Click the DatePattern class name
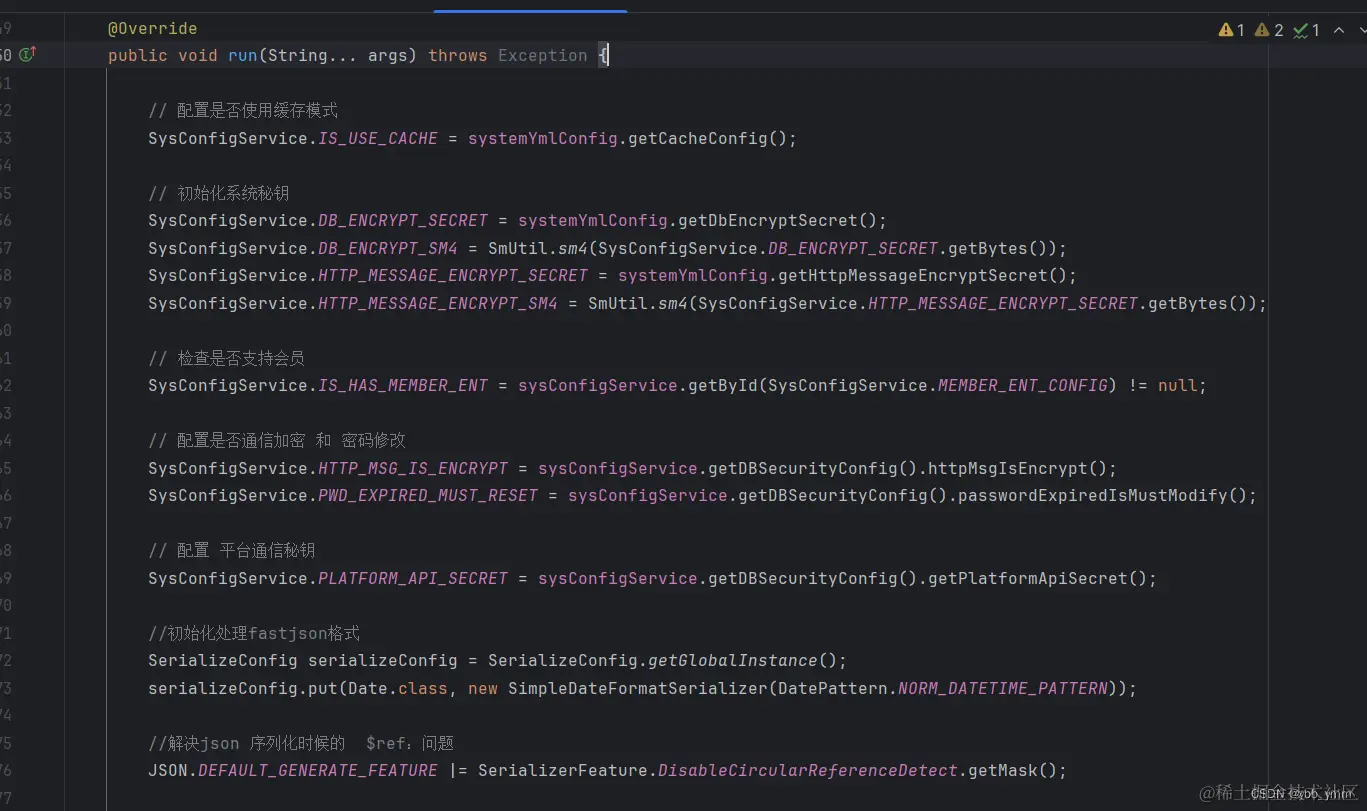Screen dimensions: 1367x811 tap(833, 688)
